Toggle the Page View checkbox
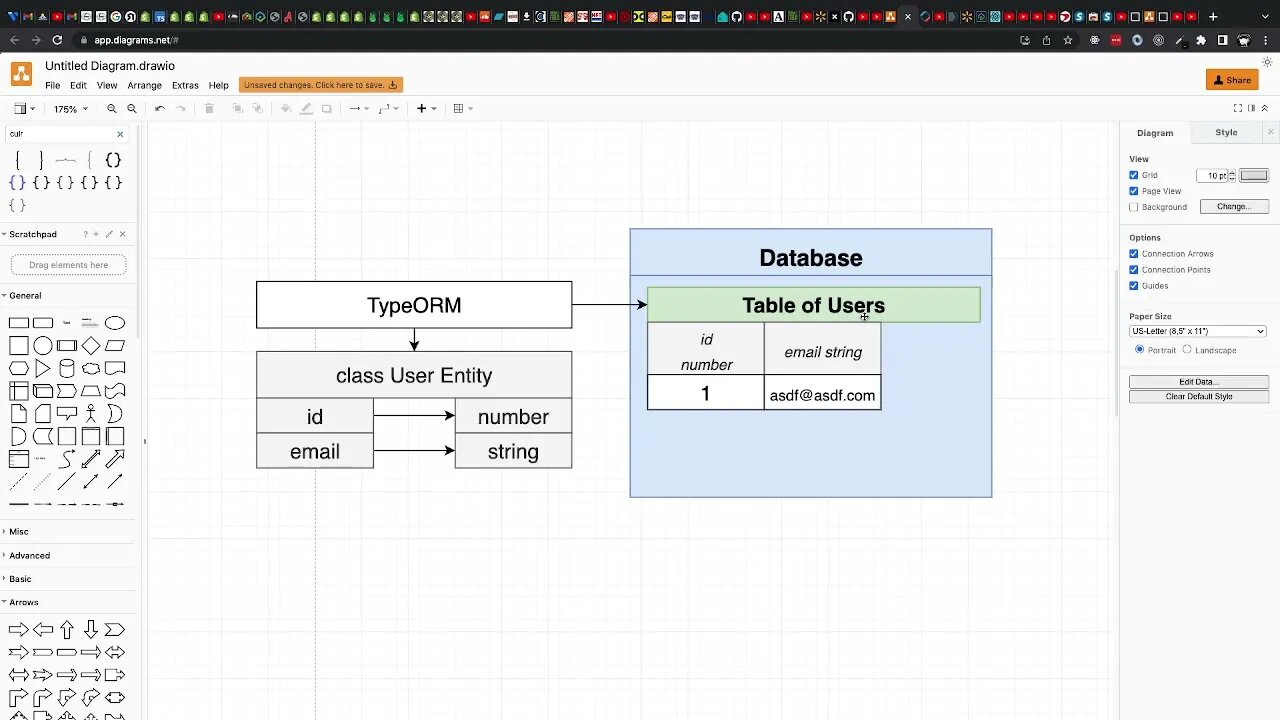The height and width of the screenshot is (720, 1280). coord(1134,191)
